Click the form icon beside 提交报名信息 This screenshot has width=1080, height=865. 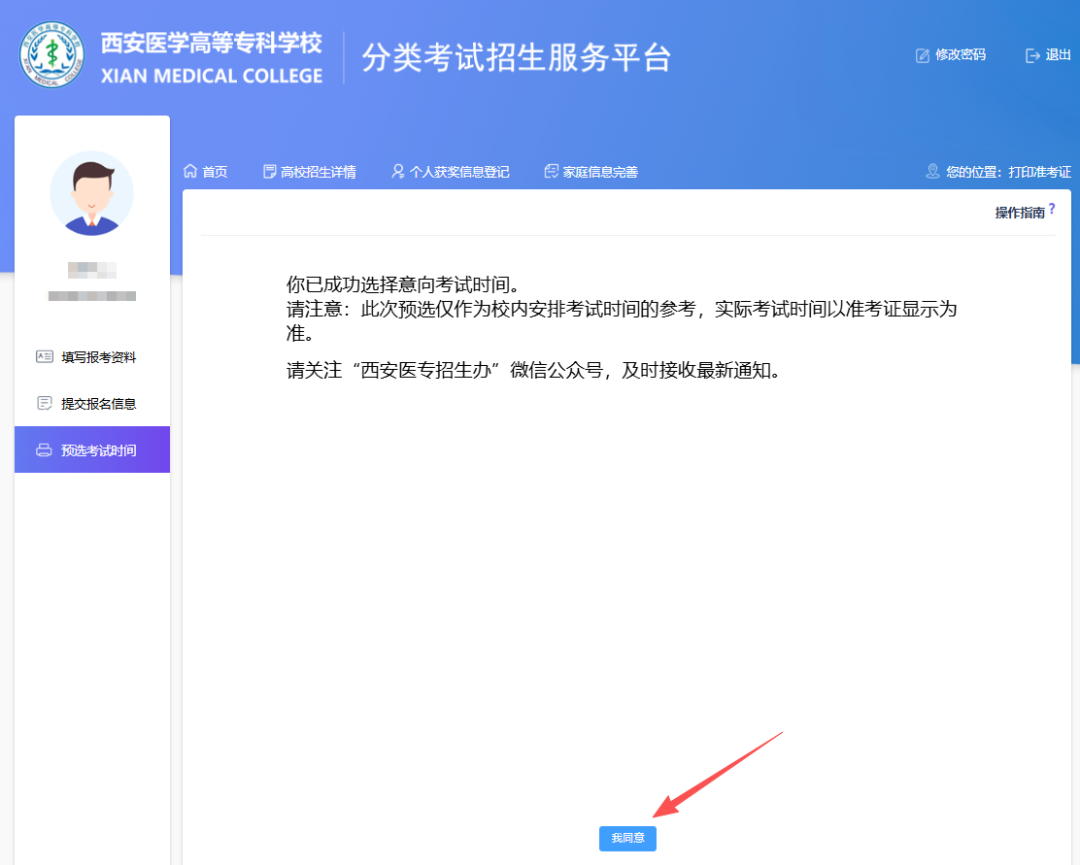coord(44,404)
